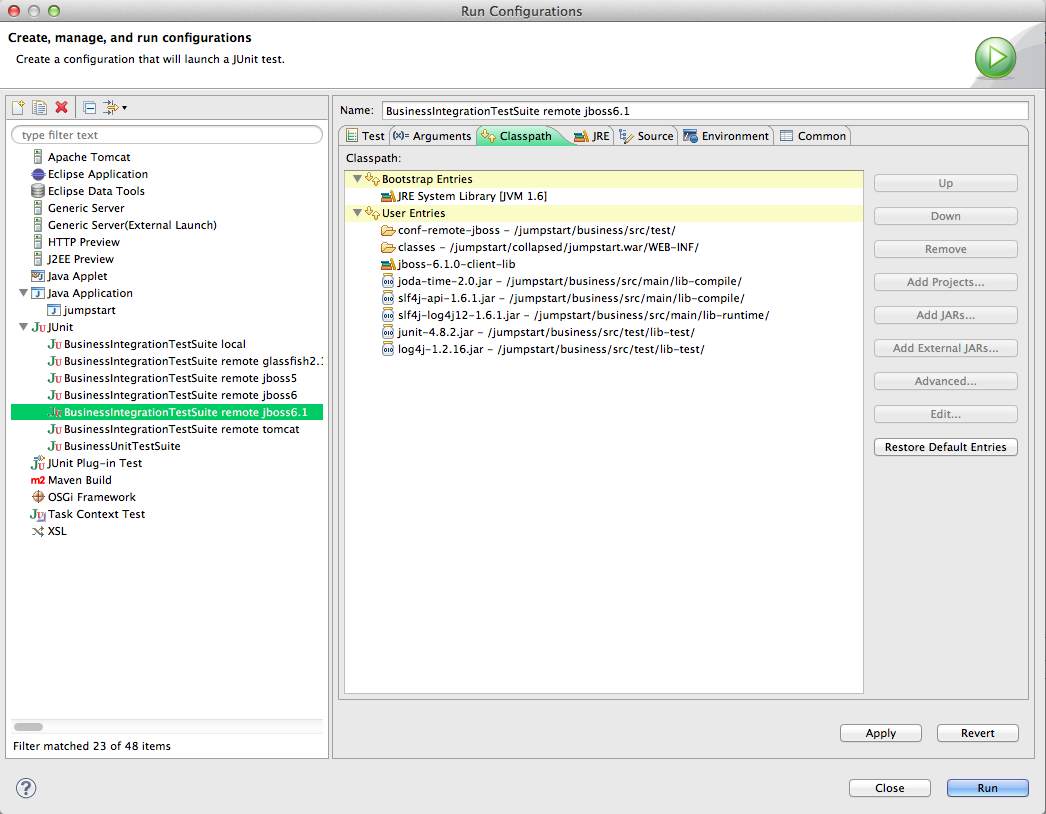Viewport: 1046px width, 814px height.
Task: Click the Add JARs... button
Action: 945,315
